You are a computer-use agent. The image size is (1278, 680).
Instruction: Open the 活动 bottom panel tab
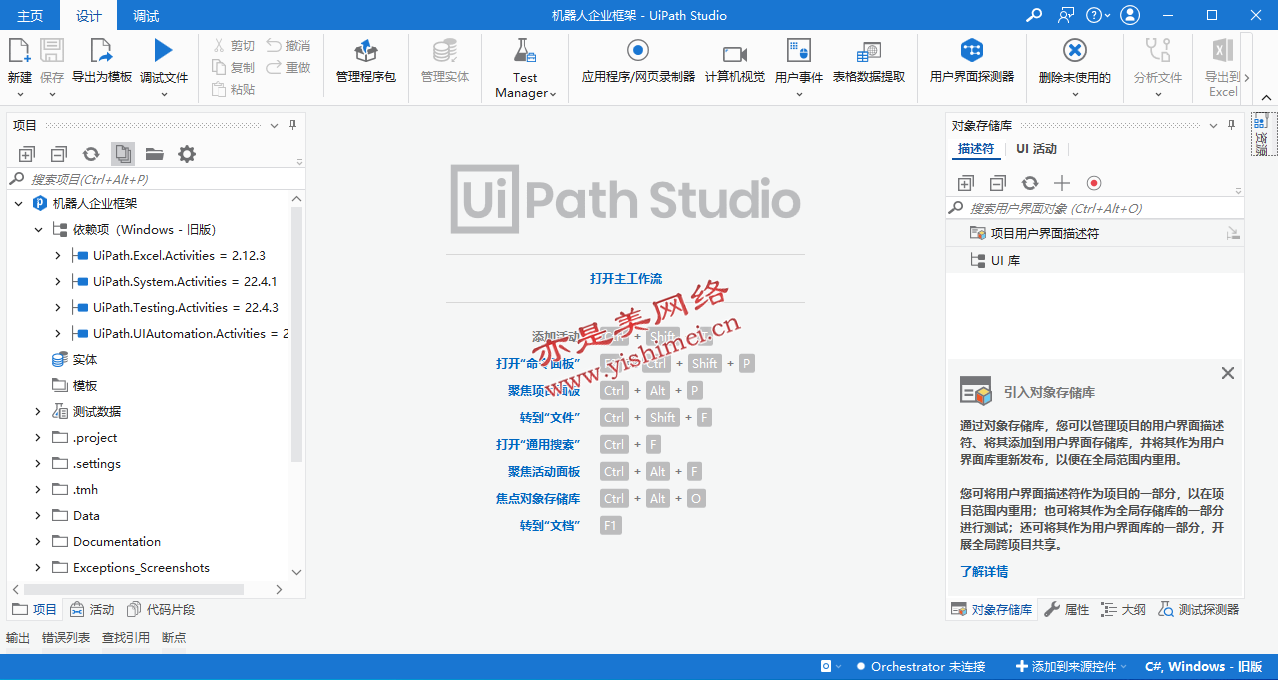click(92, 609)
